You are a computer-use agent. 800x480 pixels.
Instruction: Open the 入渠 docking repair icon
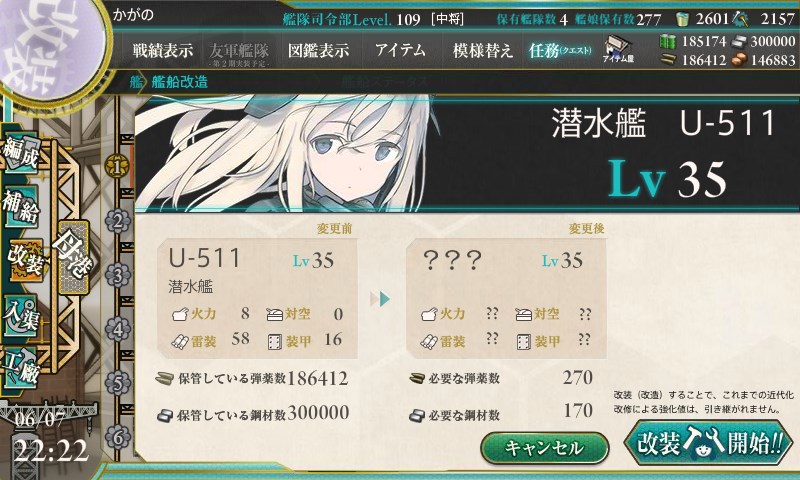pos(21,315)
